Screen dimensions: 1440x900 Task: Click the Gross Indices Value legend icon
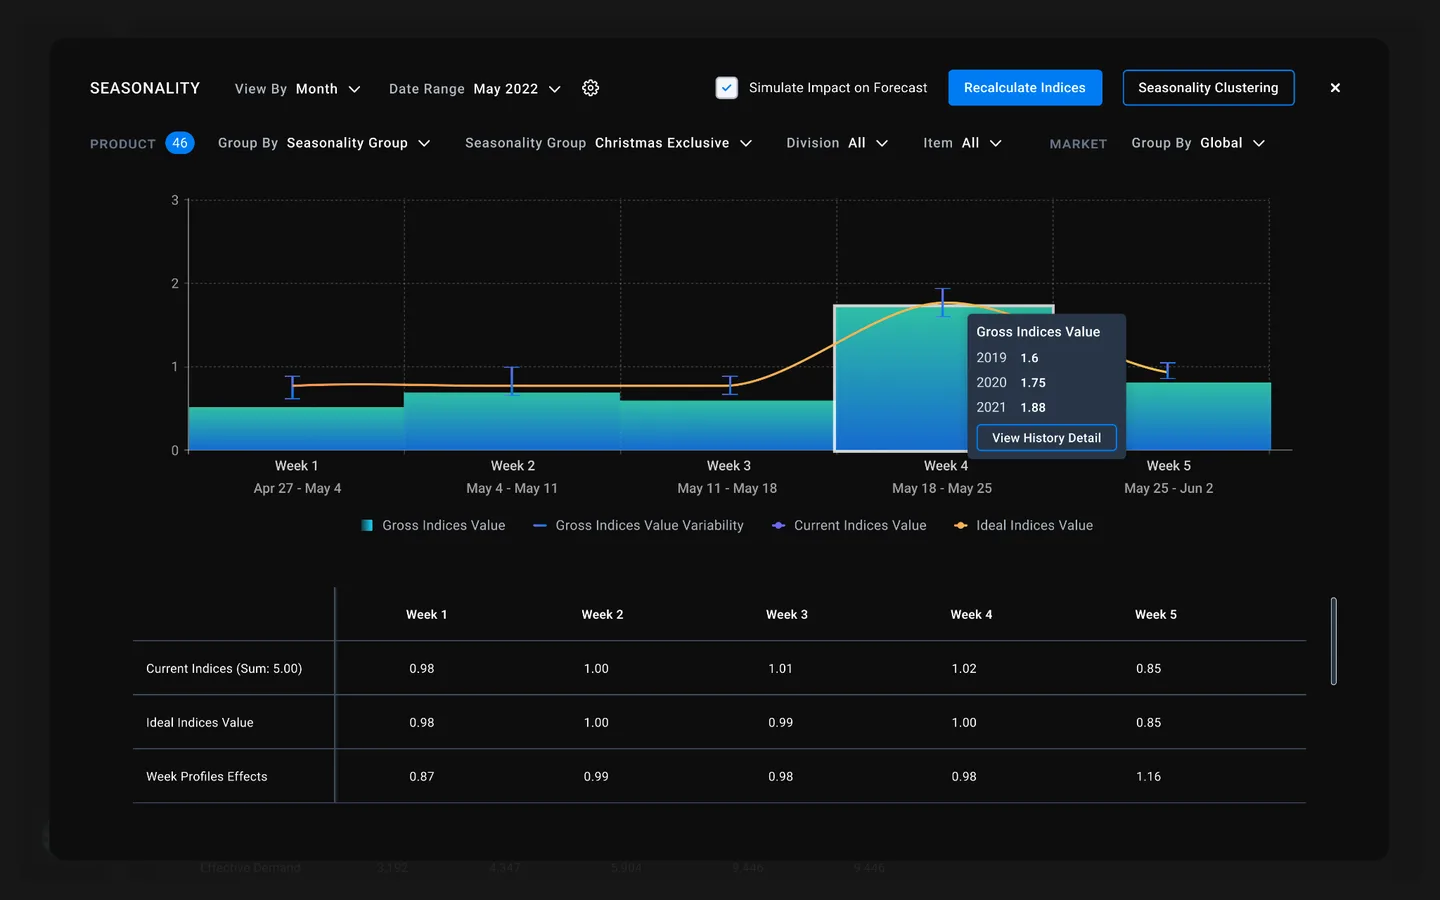pyautogui.click(x=367, y=525)
